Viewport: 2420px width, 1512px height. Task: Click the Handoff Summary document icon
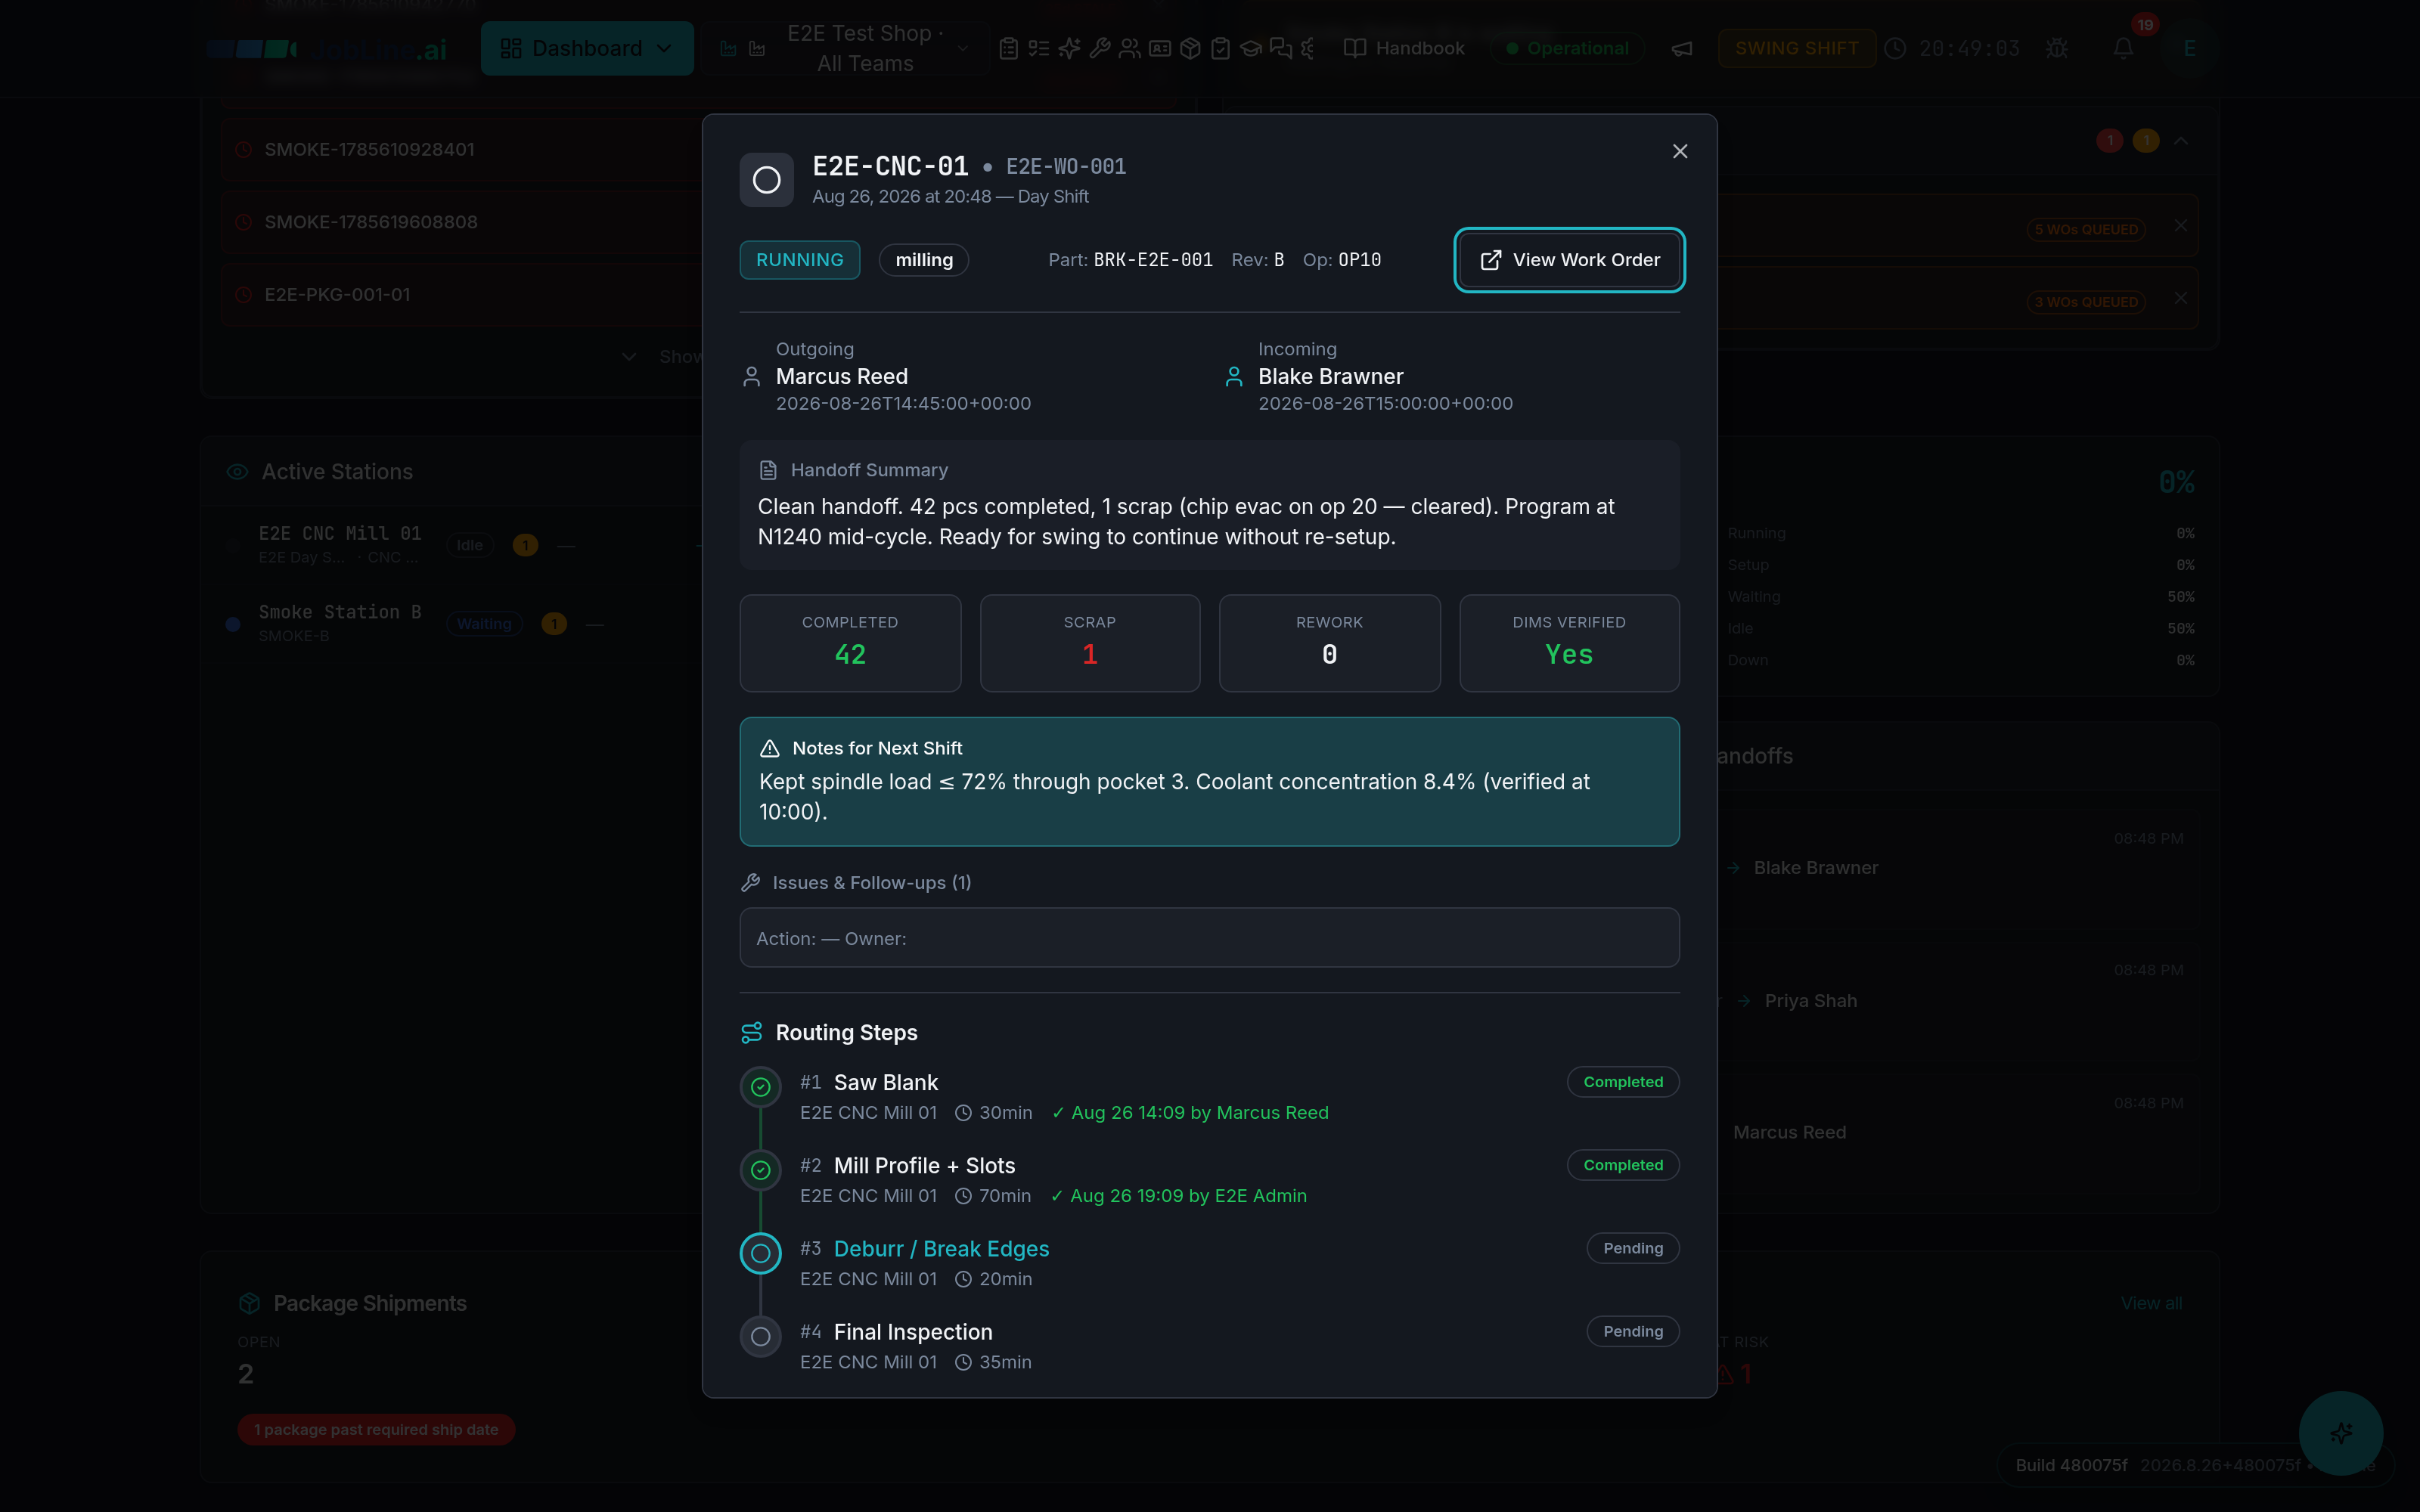(x=768, y=470)
